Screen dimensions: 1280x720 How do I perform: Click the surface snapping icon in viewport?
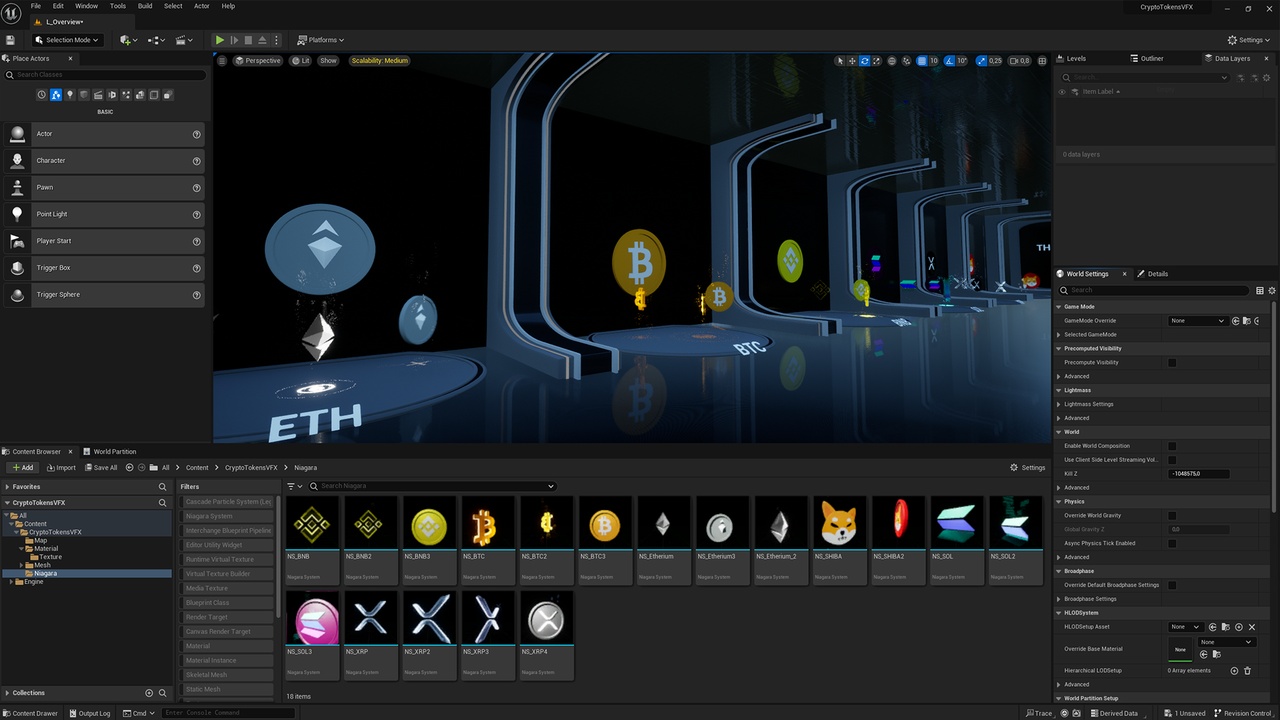(906, 61)
